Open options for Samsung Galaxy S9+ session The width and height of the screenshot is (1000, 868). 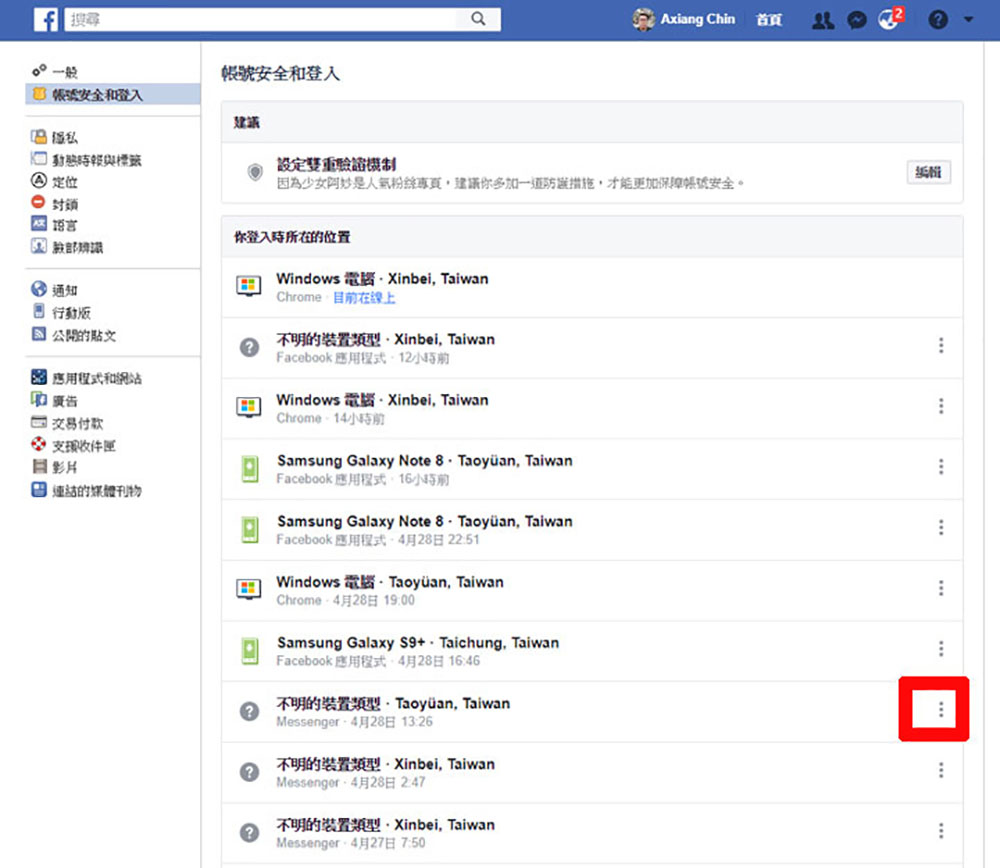[941, 649]
